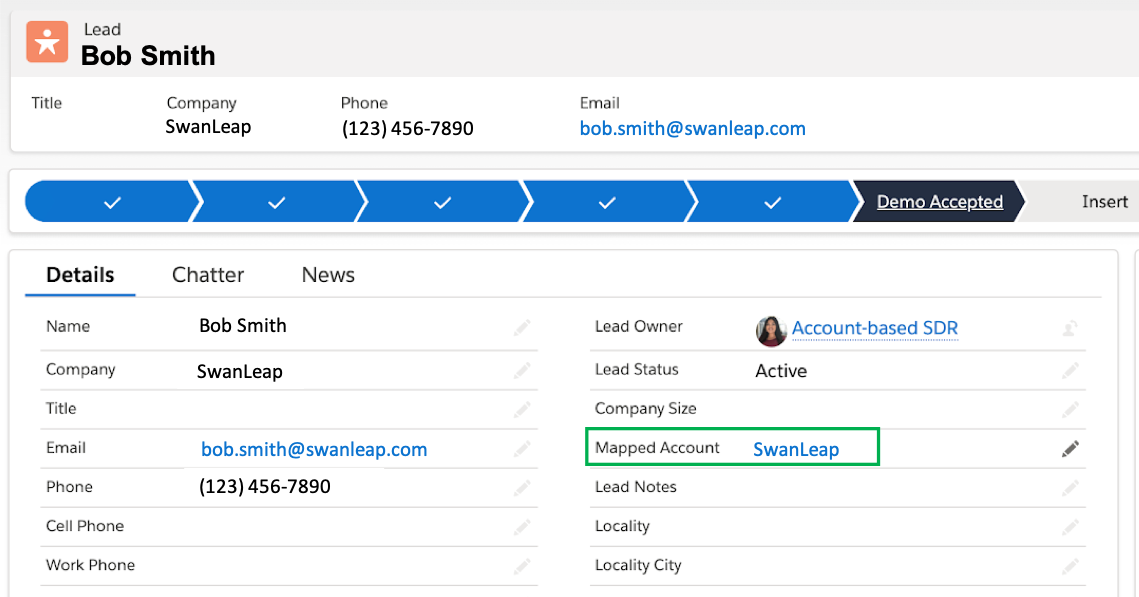The image size is (1139, 597).
Task: Click the orange Lead record icon
Action: (x=47, y=42)
